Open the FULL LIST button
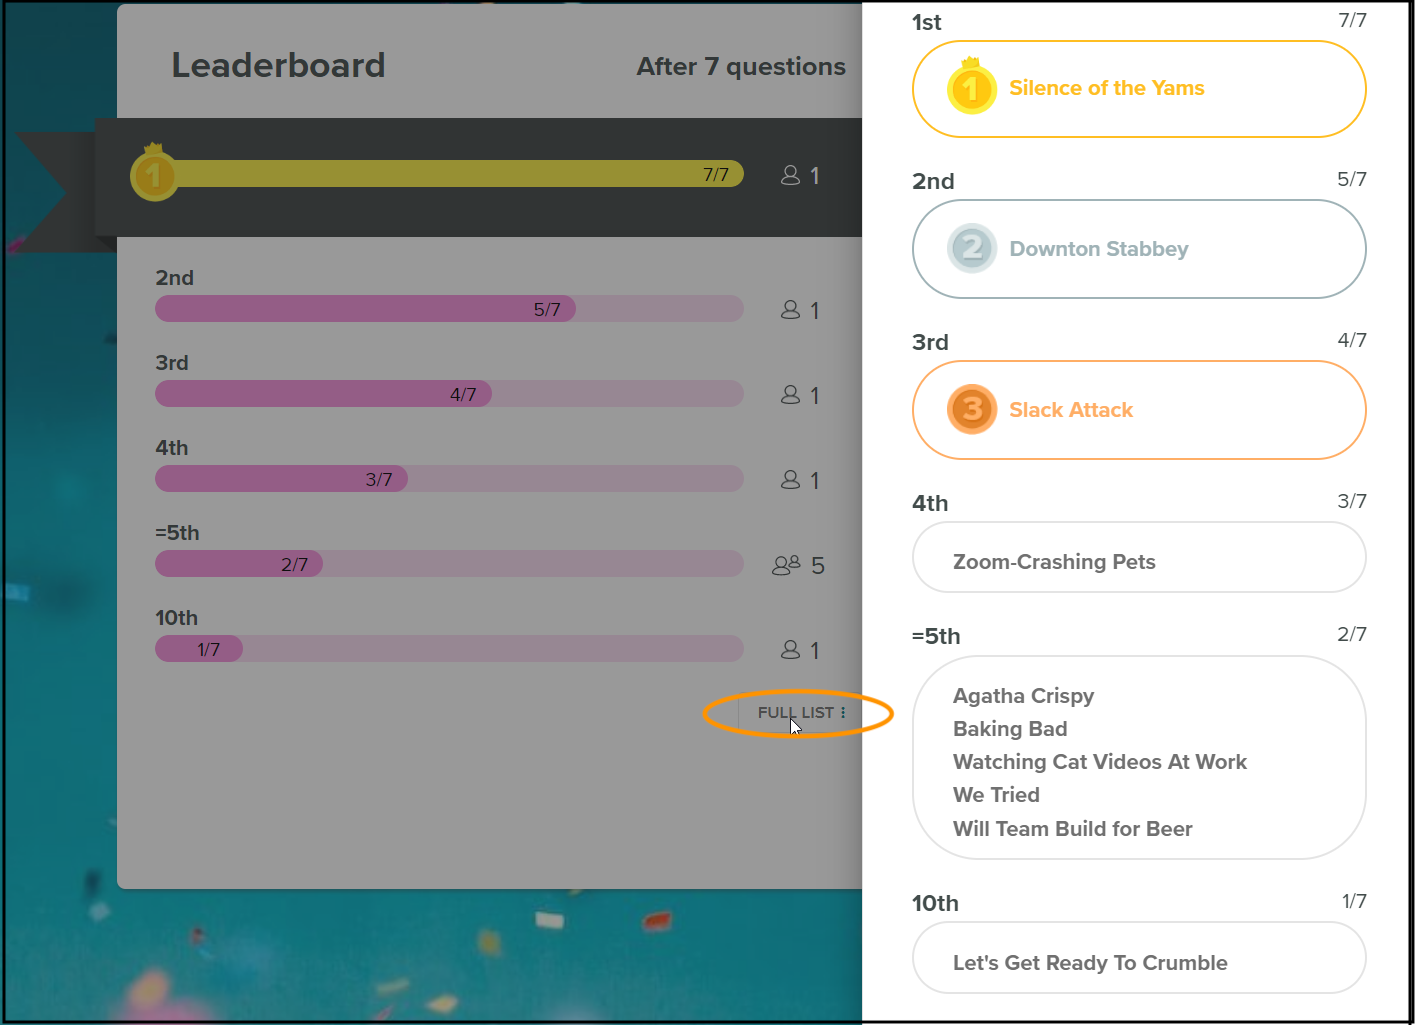The height and width of the screenshot is (1025, 1415). [x=800, y=713]
